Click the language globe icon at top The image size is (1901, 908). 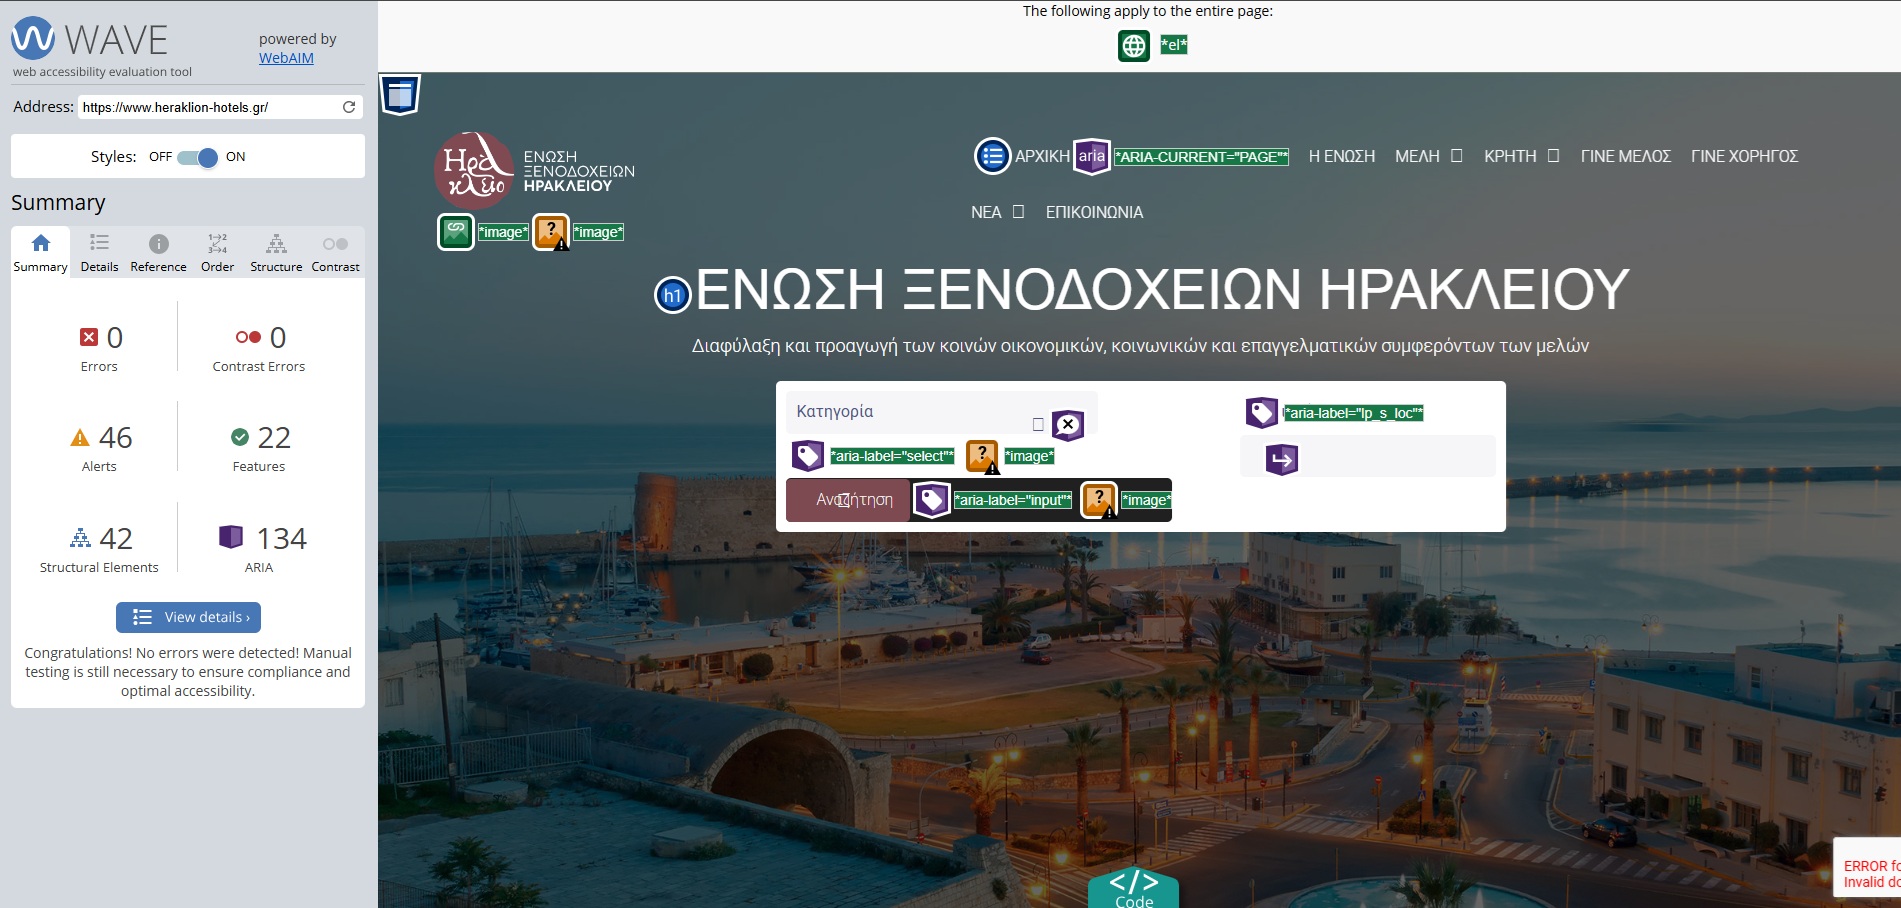[x=1133, y=46]
